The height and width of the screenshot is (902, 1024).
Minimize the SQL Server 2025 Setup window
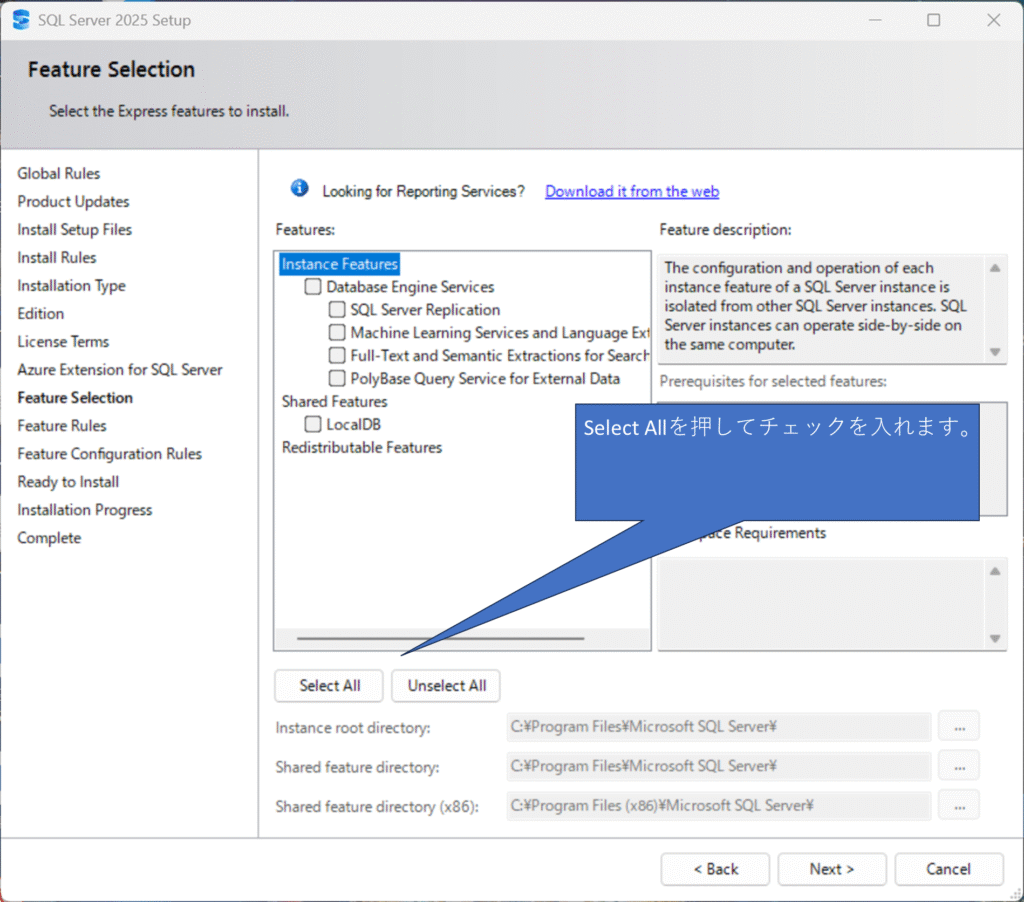tap(875, 20)
